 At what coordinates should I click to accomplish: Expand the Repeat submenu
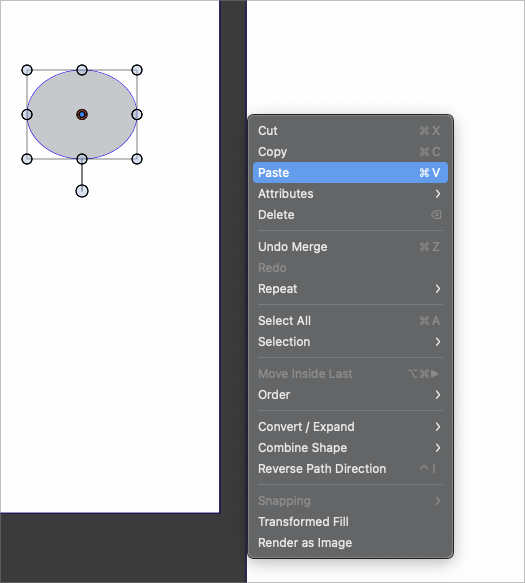[x=350, y=289]
